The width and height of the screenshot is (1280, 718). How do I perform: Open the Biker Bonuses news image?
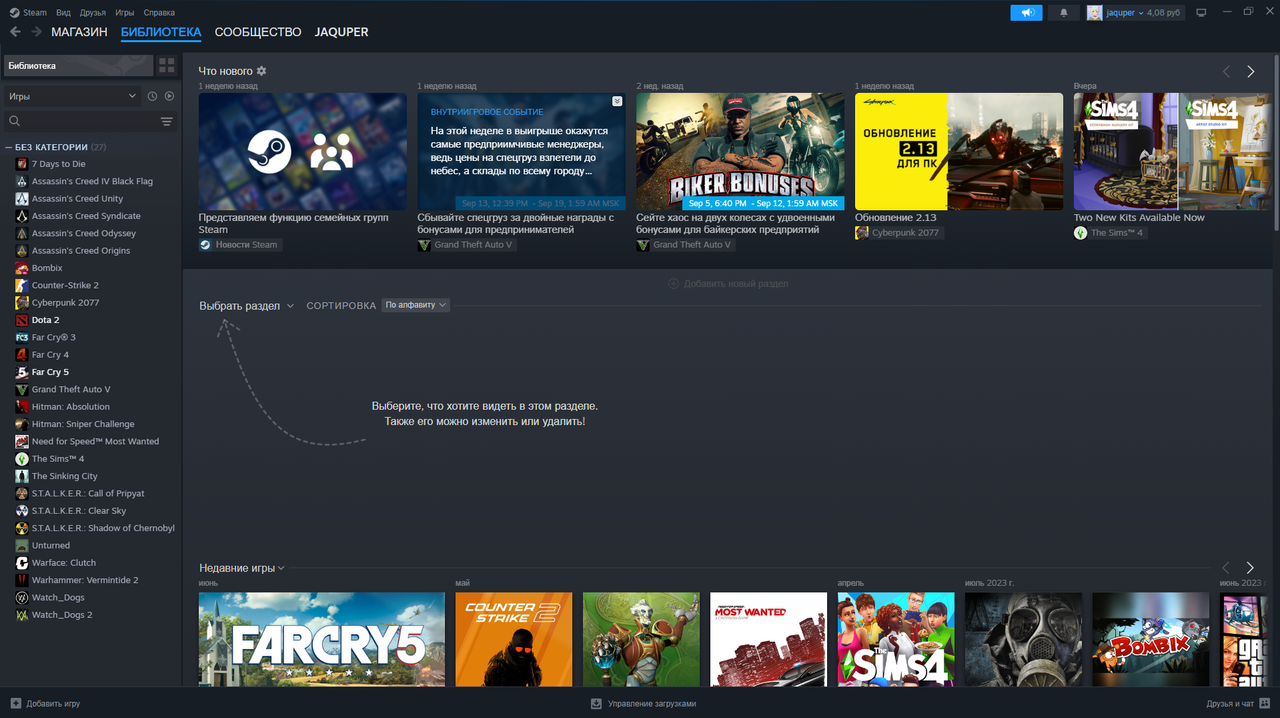740,151
